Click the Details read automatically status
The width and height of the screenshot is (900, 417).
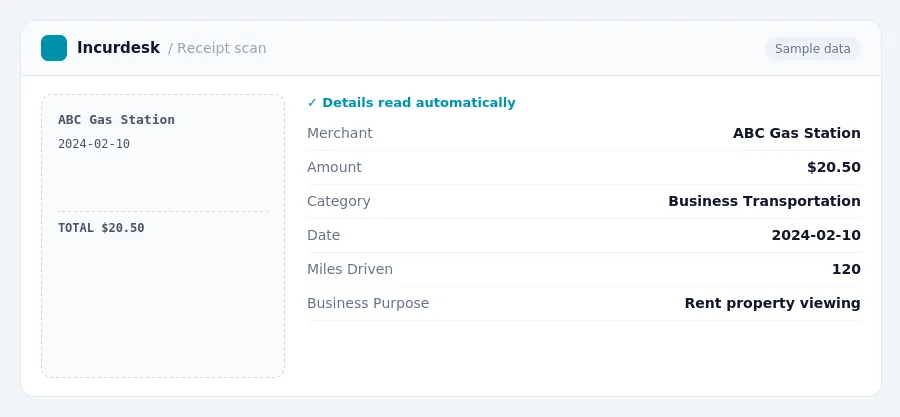coord(418,103)
